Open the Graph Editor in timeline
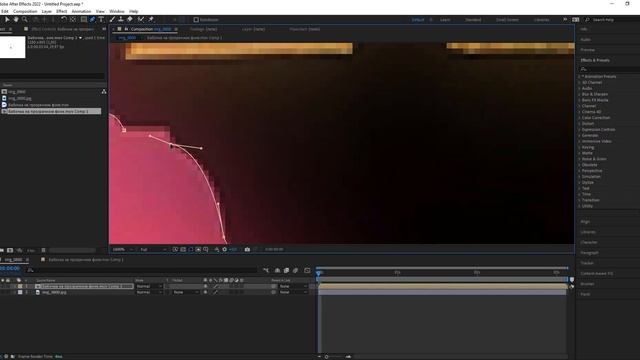The image size is (640, 360). point(307,270)
